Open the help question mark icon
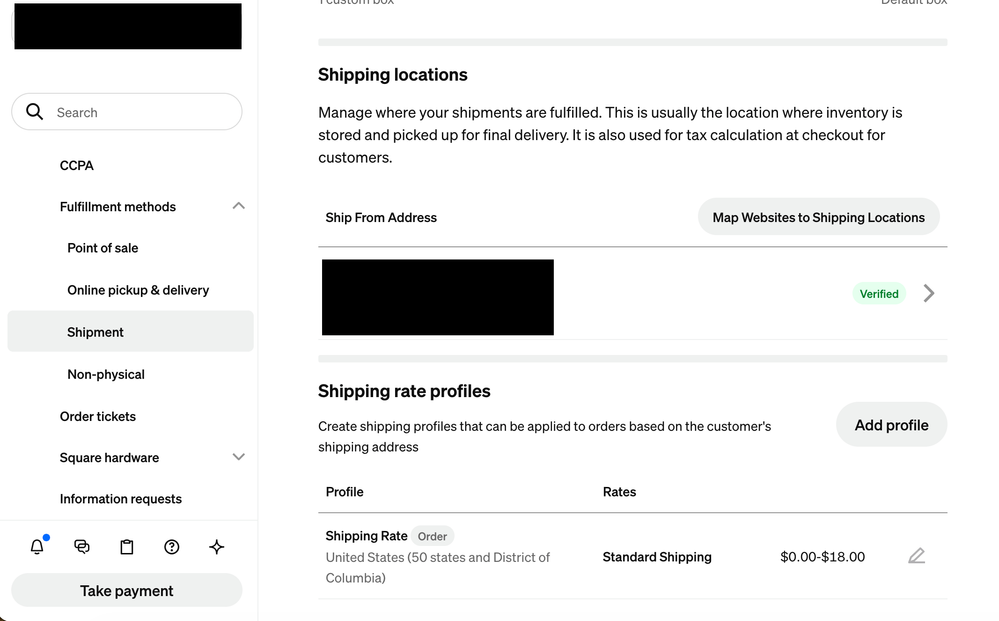Viewport: 999px width, 621px height. [x=171, y=546]
